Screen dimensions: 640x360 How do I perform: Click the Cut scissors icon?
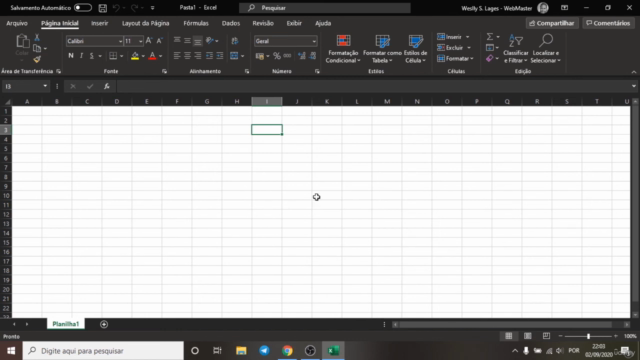37,38
